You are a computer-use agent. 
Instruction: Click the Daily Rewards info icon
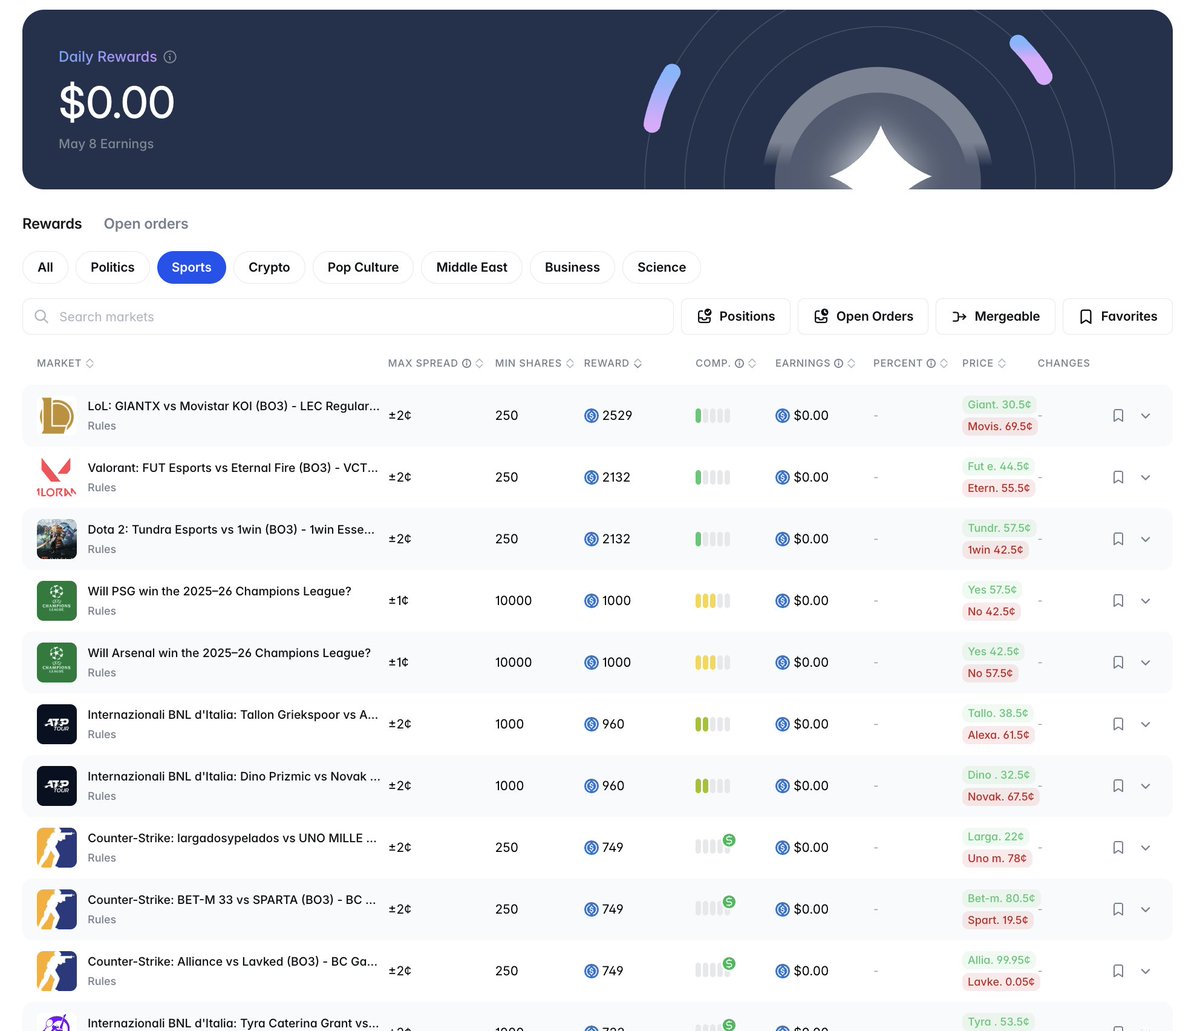click(x=170, y=57)
